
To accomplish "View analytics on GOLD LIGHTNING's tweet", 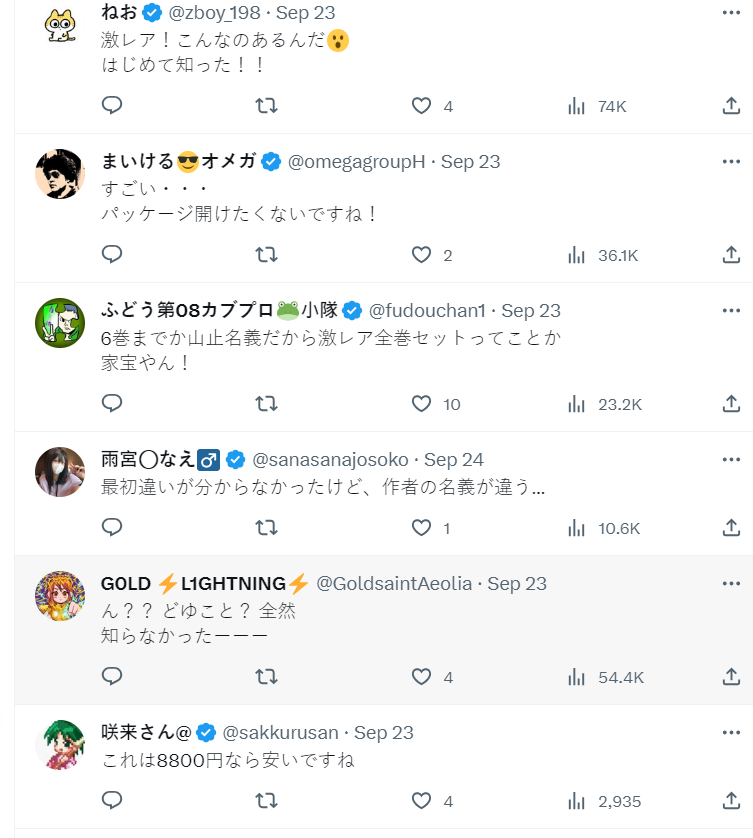I will tap(577, 677).
